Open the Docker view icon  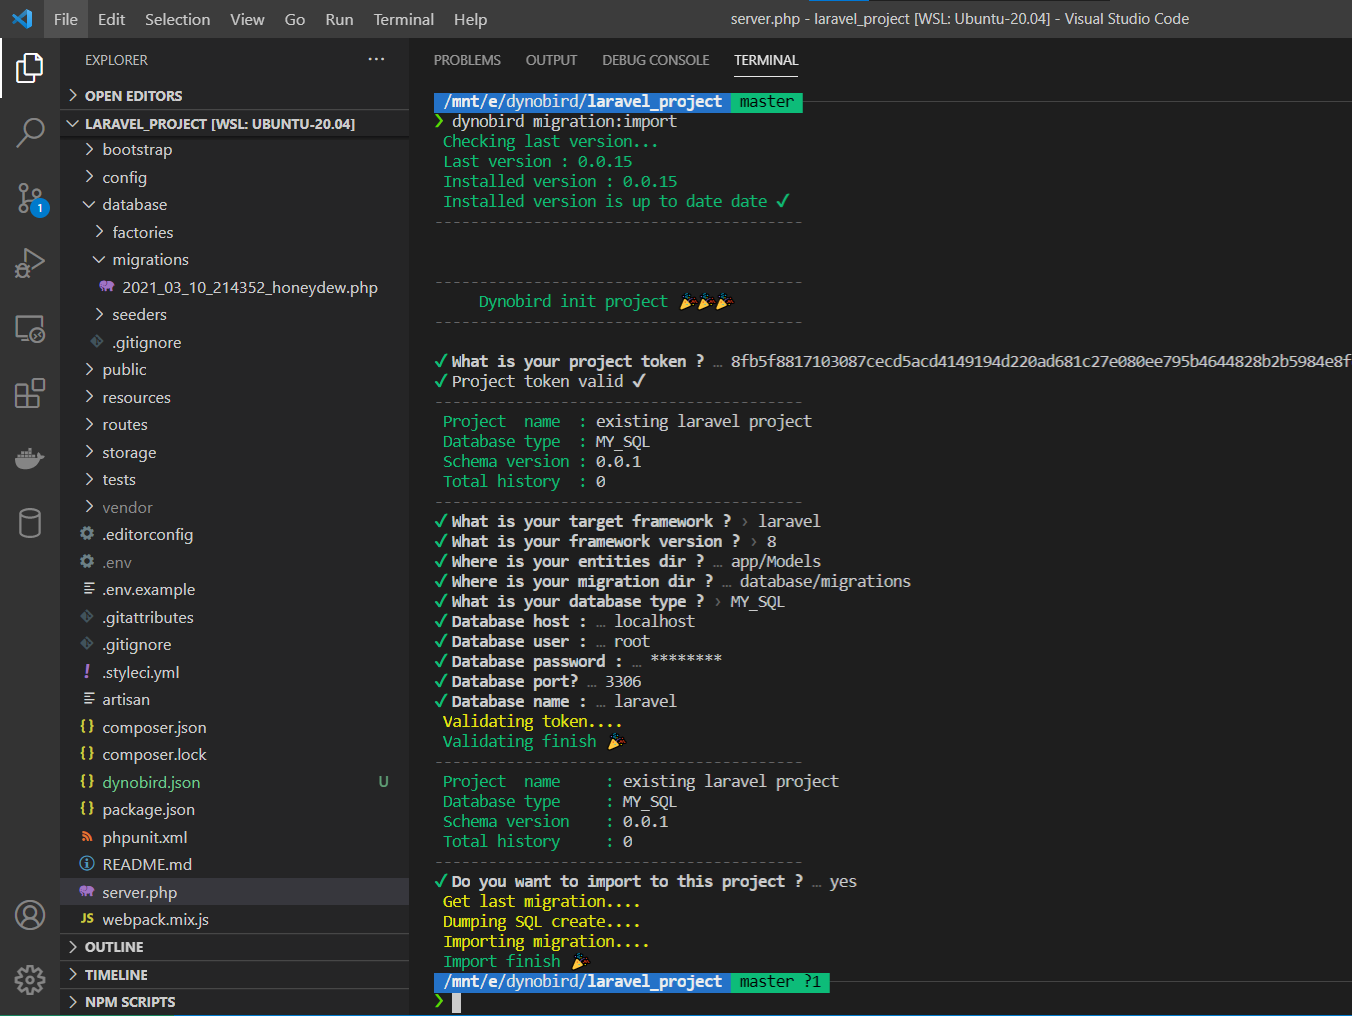[30, 458]
